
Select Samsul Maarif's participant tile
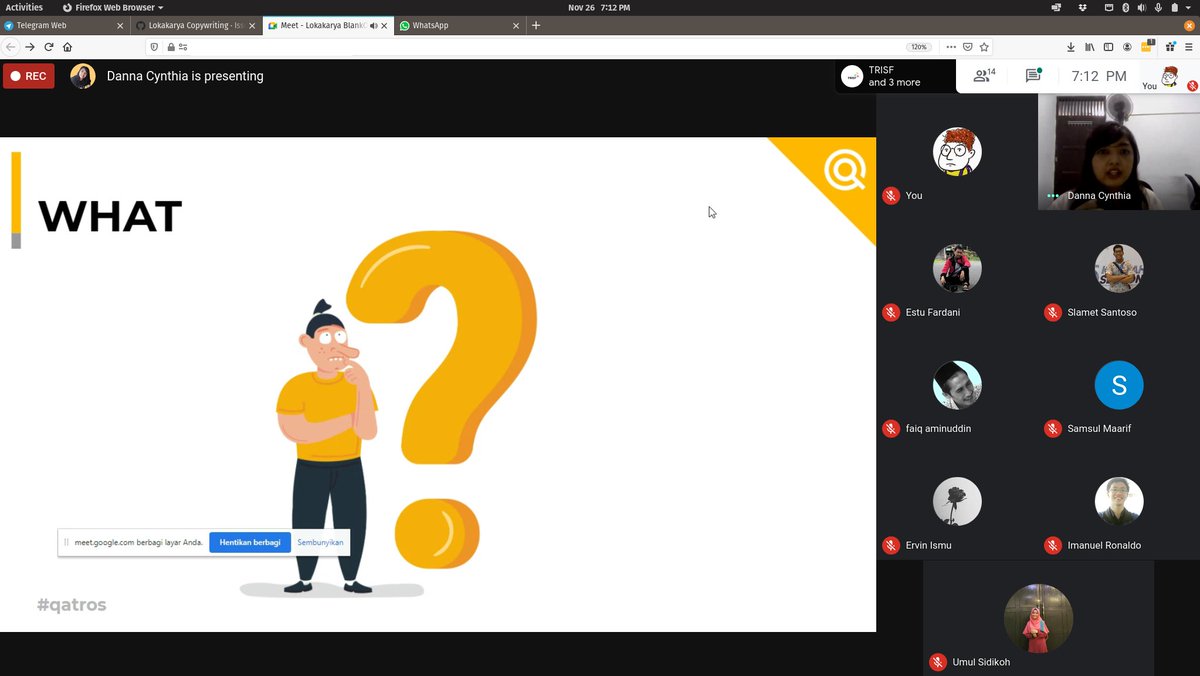click(1118, 385)
